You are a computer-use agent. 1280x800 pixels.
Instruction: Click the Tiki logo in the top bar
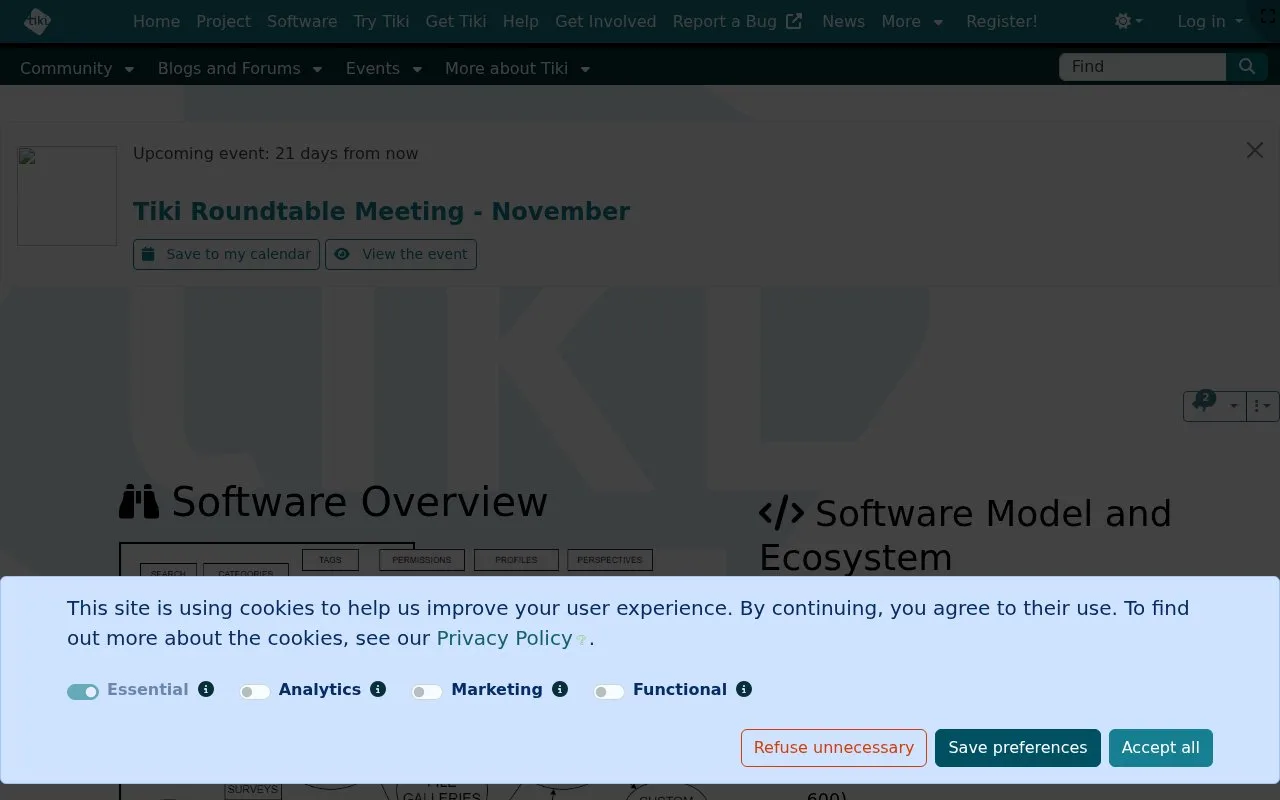tap(37, 21)
